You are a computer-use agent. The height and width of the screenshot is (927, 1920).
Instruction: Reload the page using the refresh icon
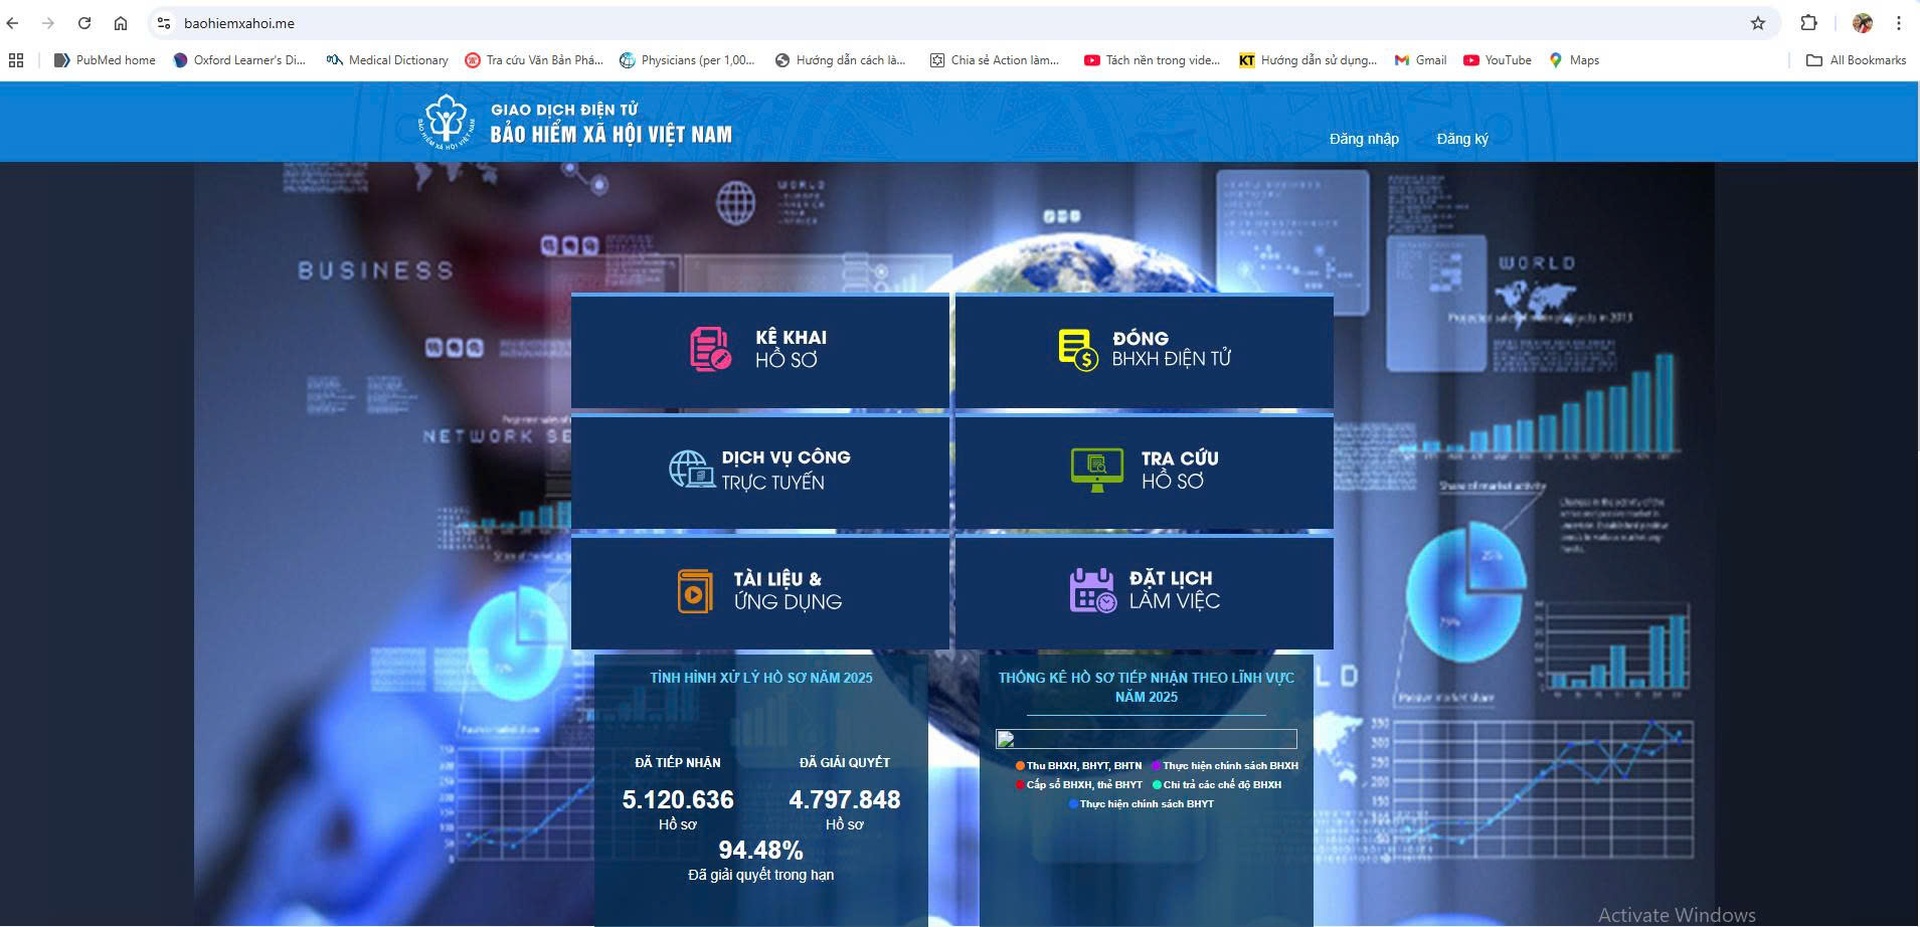coord(84,23)
